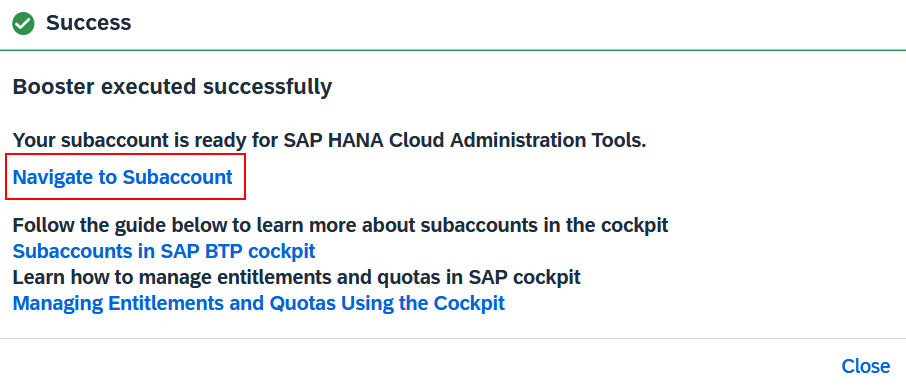906x389 pixels.
Task: Click SAP HANA Cloud Administration Tools text
Action: 465,140
